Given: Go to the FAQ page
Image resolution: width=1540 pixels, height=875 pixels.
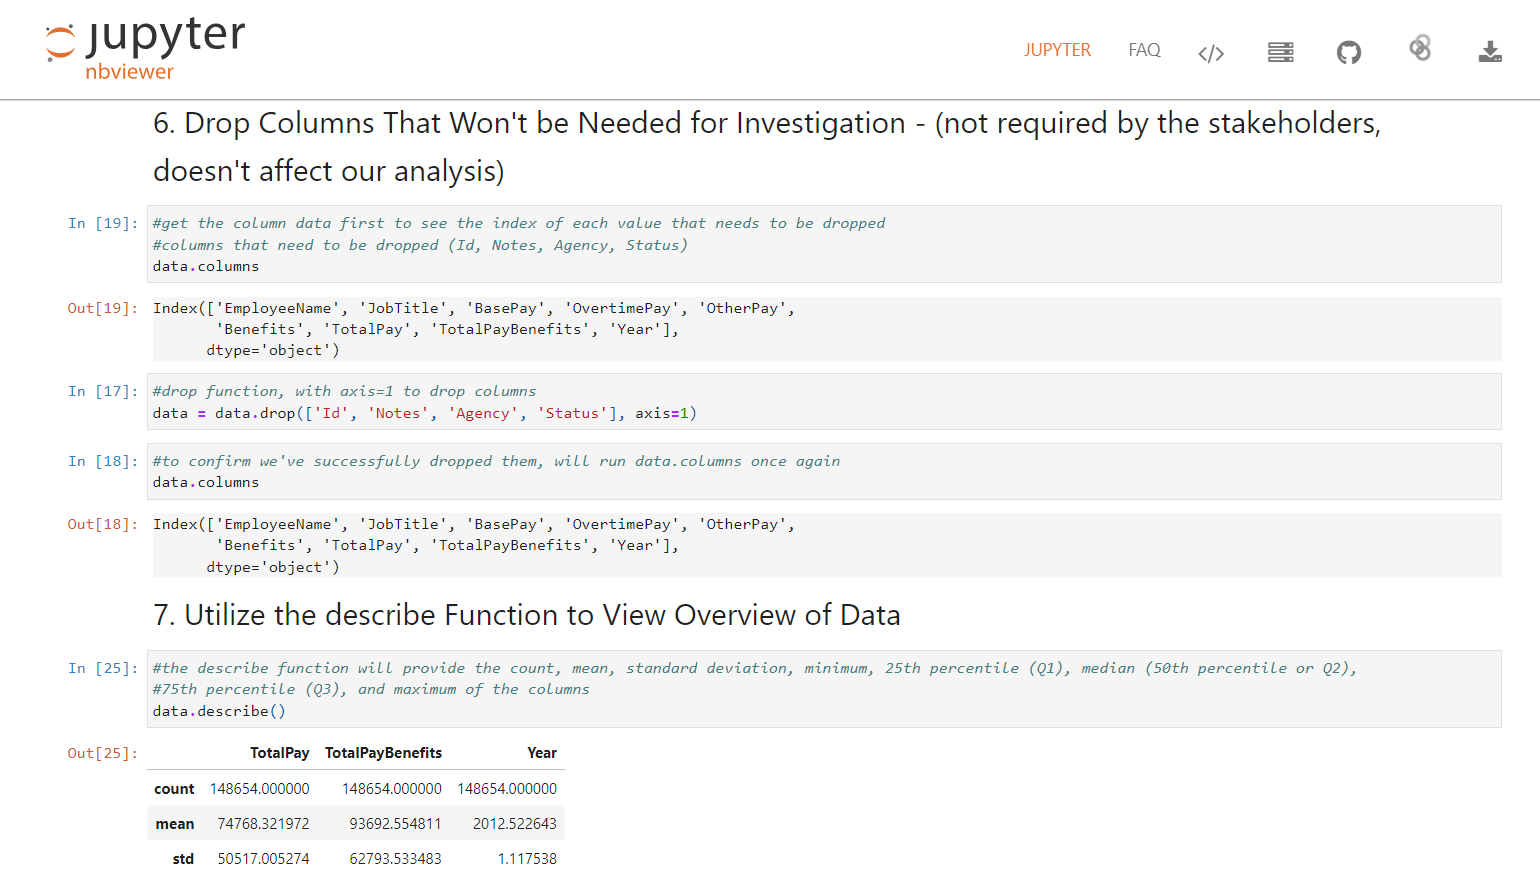Looking at the screenshot, I should coord(1144,50).
